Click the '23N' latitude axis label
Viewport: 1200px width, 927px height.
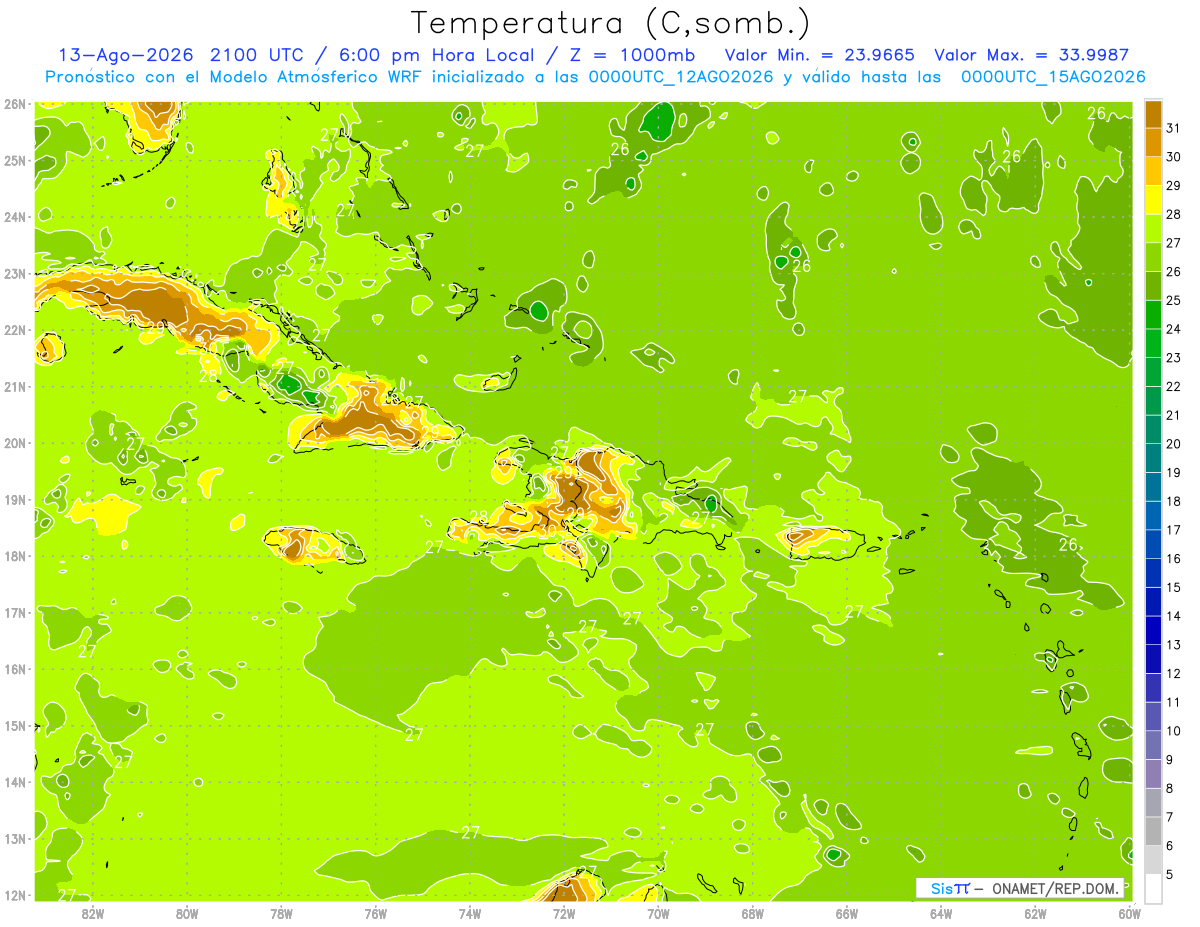coord(14,274)
